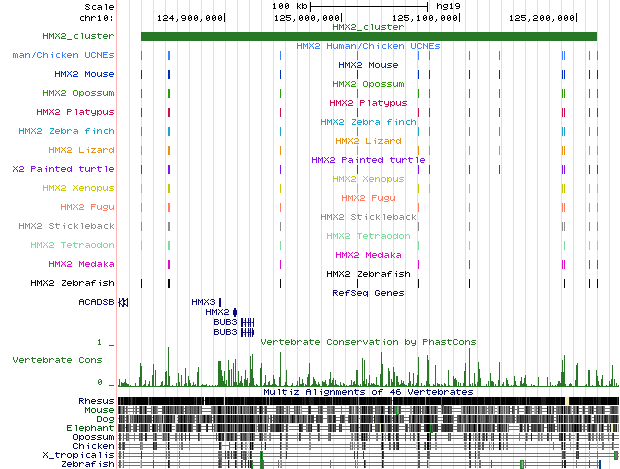Click the 124,900,000 ruler position

point(191,17)
